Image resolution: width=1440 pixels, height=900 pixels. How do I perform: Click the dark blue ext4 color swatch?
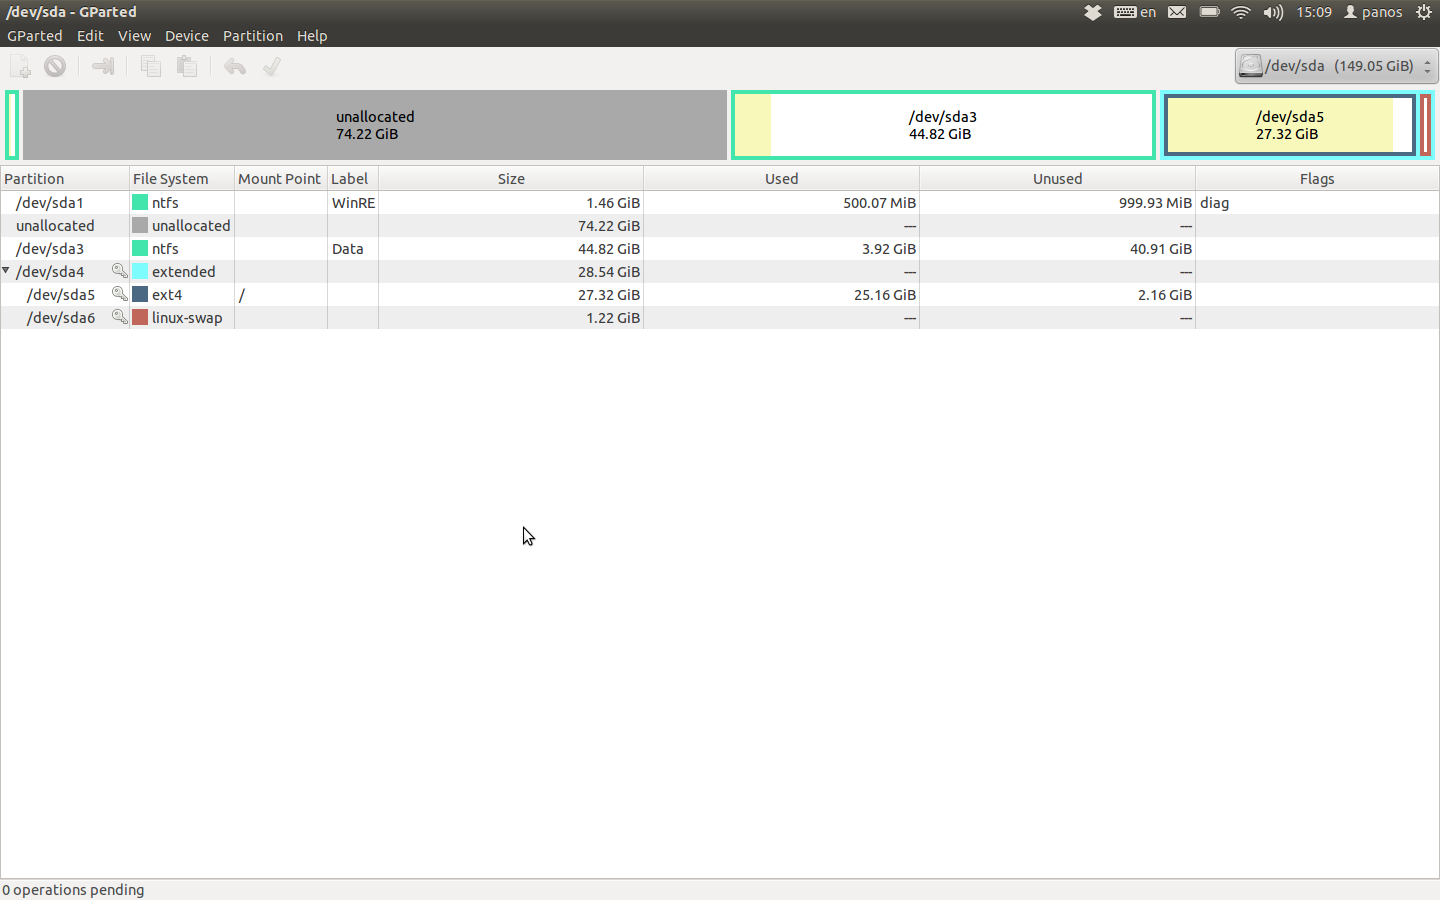[140, 294]
